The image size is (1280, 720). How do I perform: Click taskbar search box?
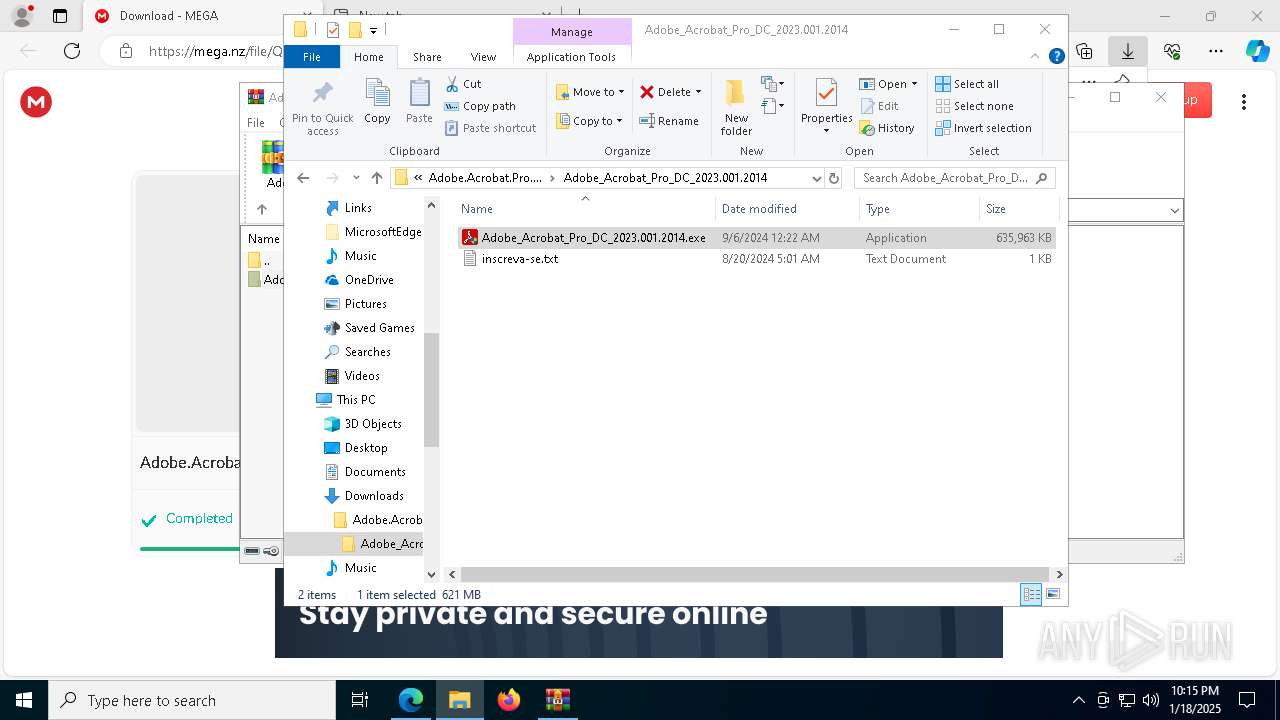tap(192, 700)
